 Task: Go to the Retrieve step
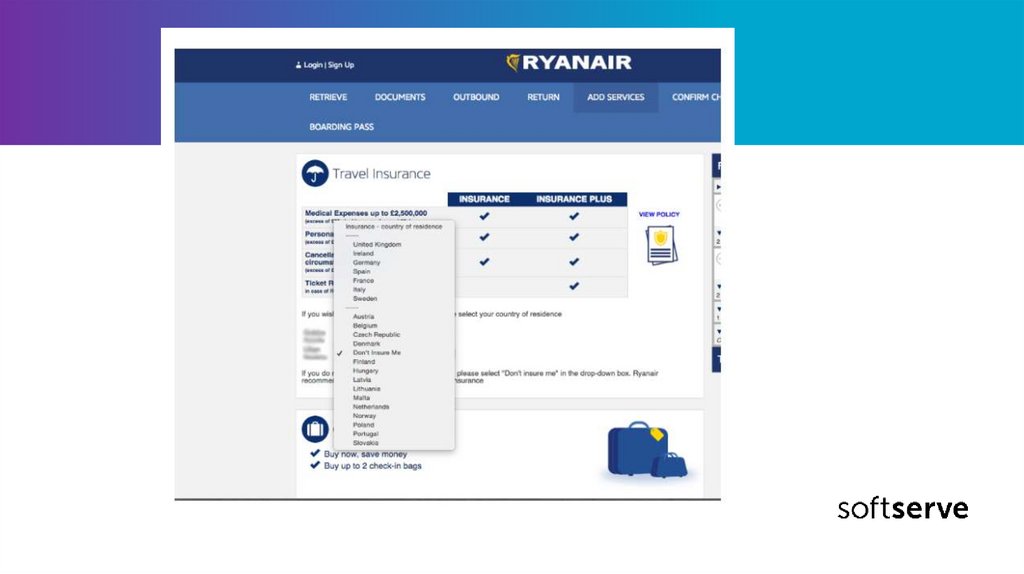click(328, 97)
